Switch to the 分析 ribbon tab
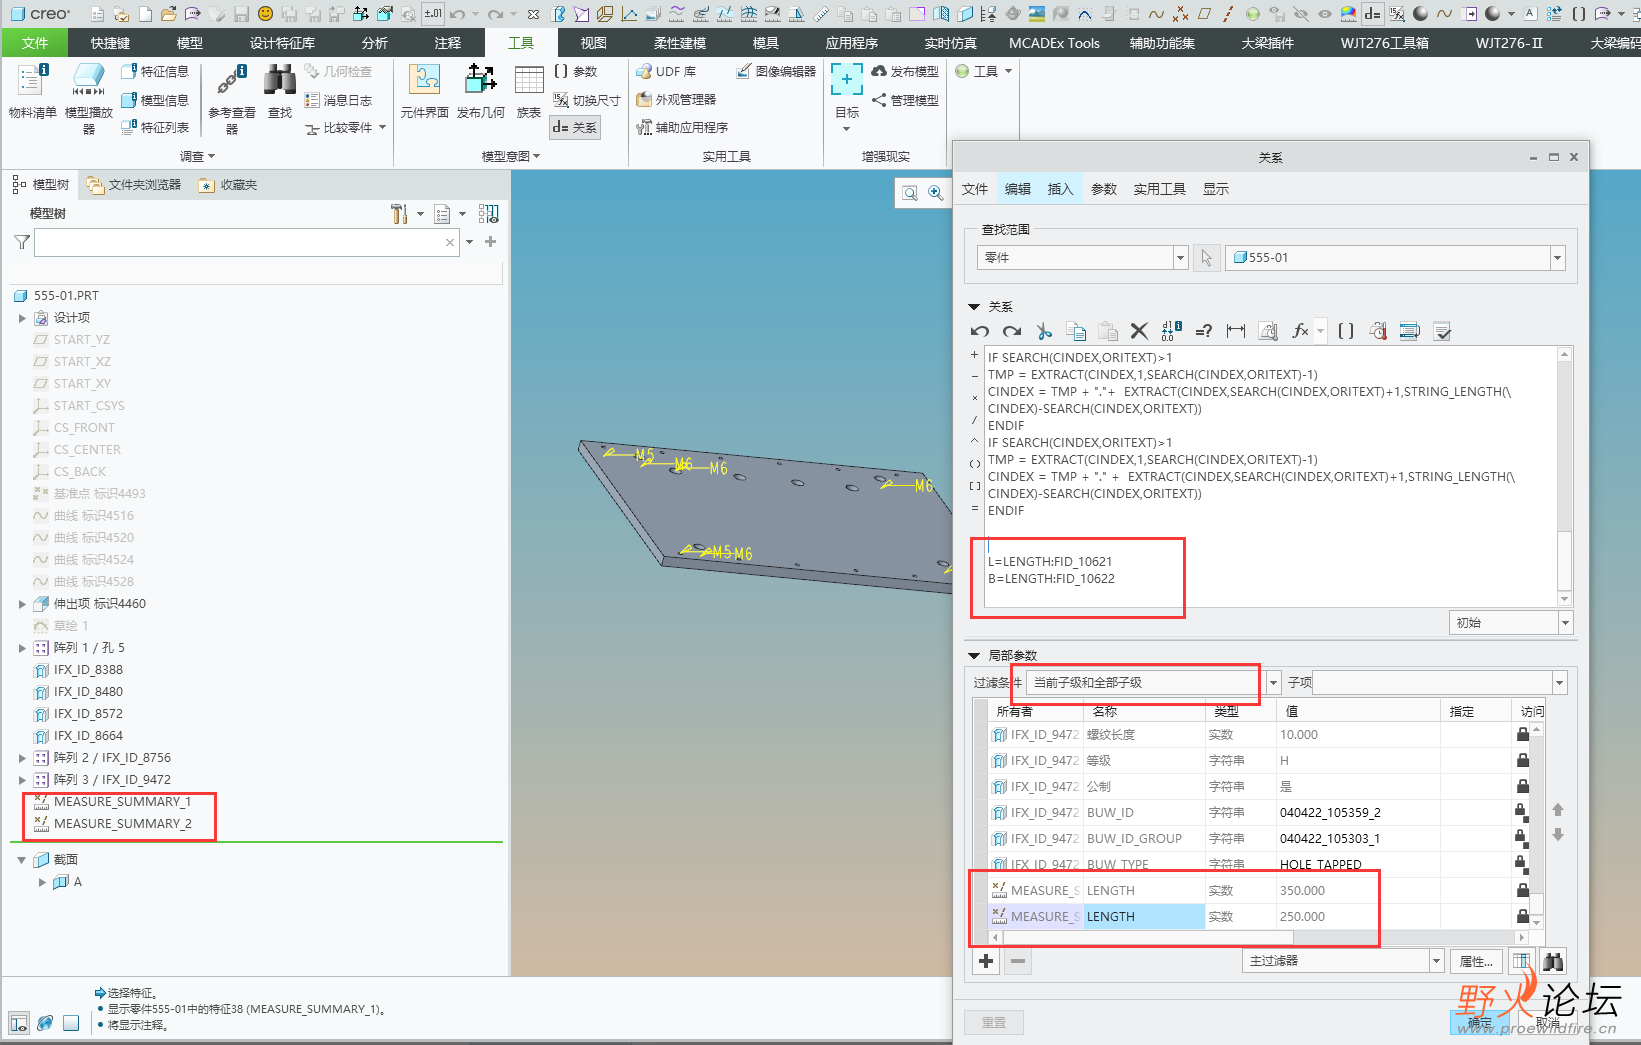The height and width of the screenshot is (1045, 1641). point(375,43)
